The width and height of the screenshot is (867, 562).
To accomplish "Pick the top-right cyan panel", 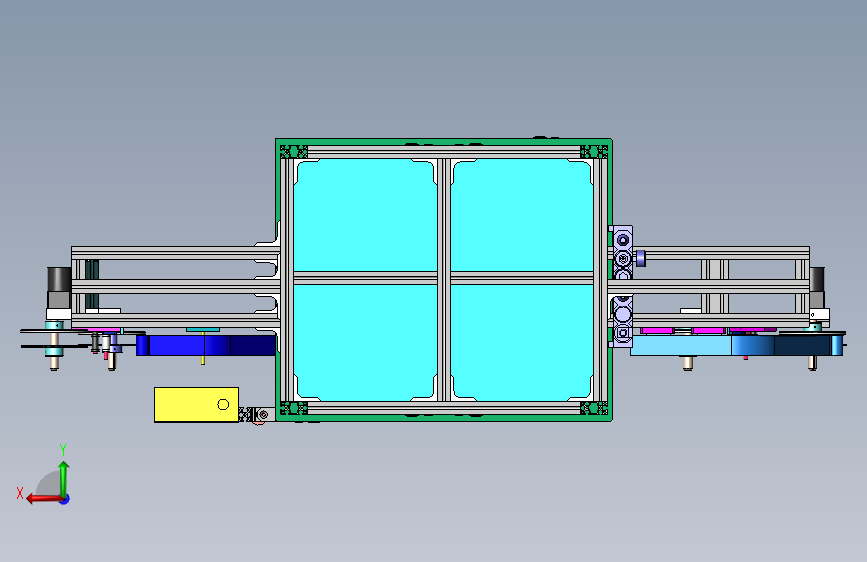I will [521, 216].
